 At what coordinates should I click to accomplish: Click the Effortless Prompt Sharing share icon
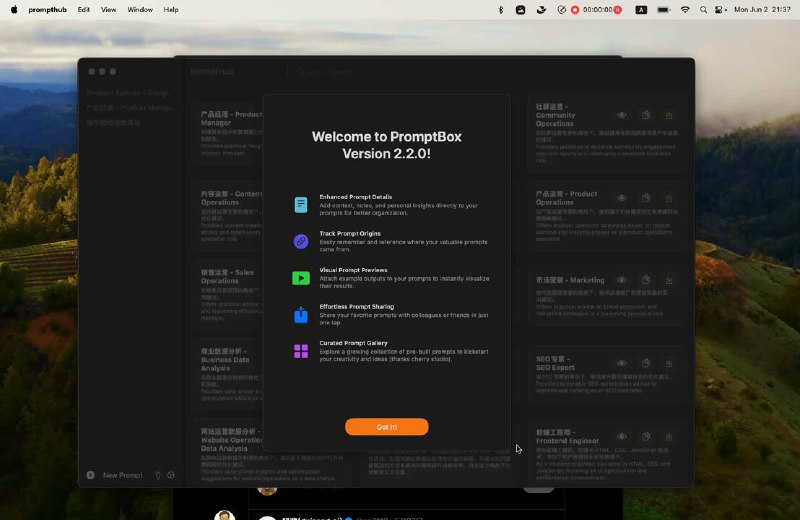pos(301,314)
